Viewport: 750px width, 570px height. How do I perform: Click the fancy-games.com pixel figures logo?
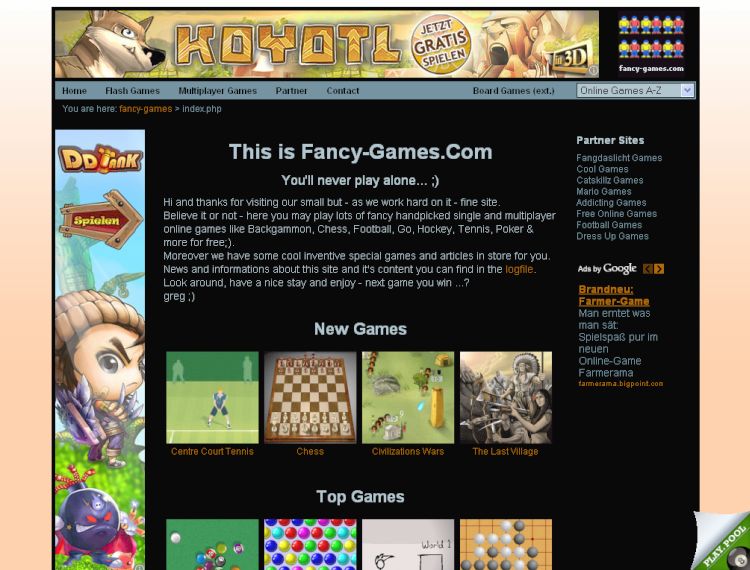point(651,44)
